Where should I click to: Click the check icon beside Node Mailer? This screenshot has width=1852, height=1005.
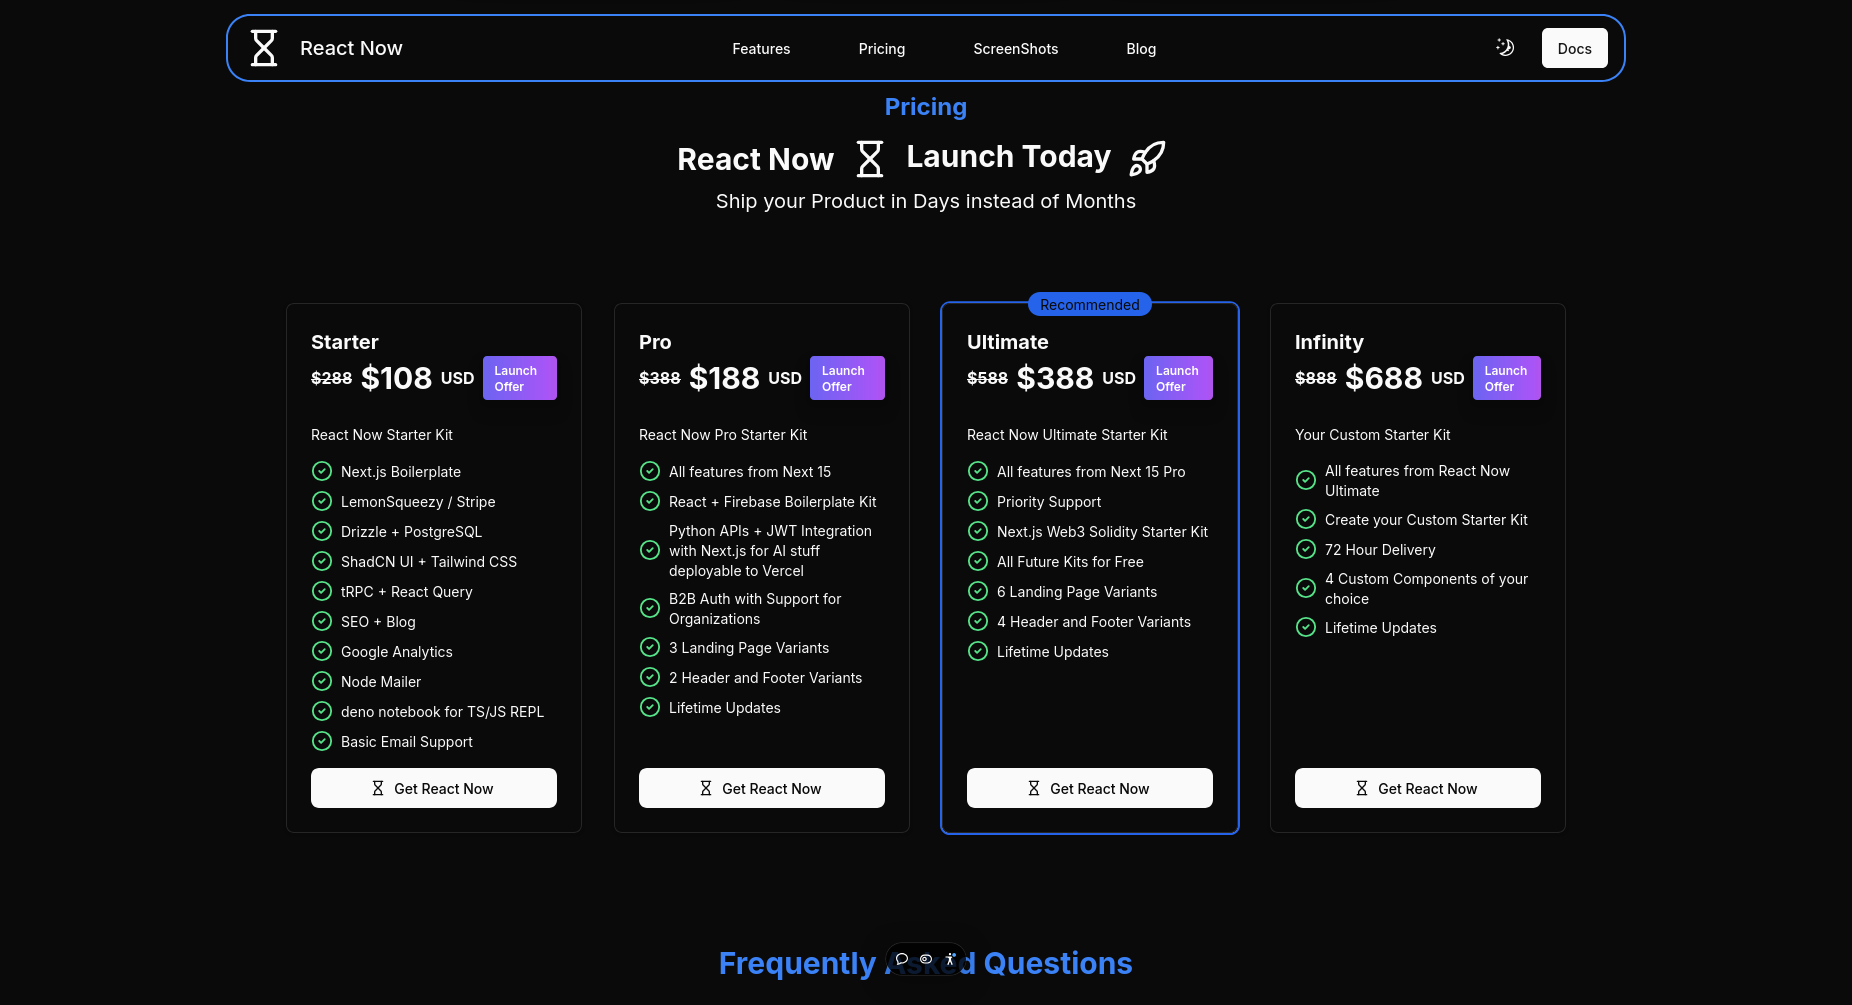(x=322, y=681)
